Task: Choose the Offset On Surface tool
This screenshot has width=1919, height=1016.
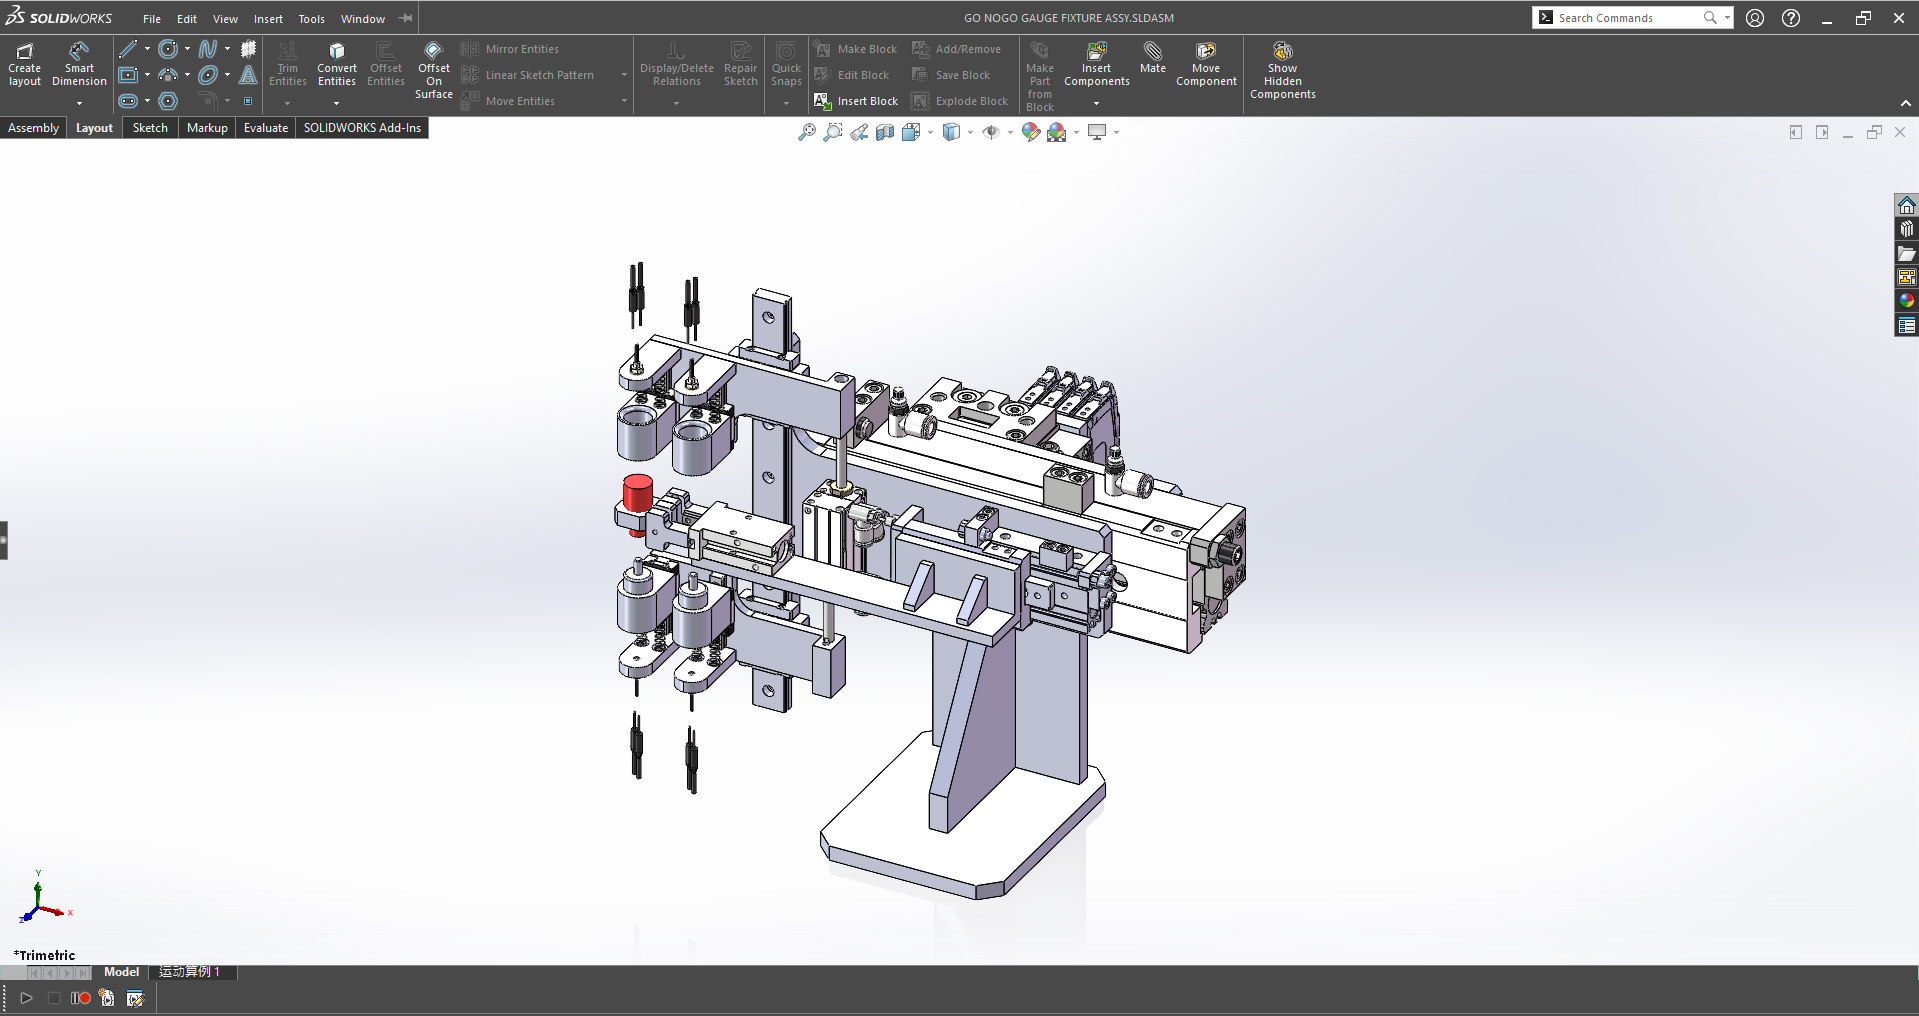Action: click(x=434, y=70)
